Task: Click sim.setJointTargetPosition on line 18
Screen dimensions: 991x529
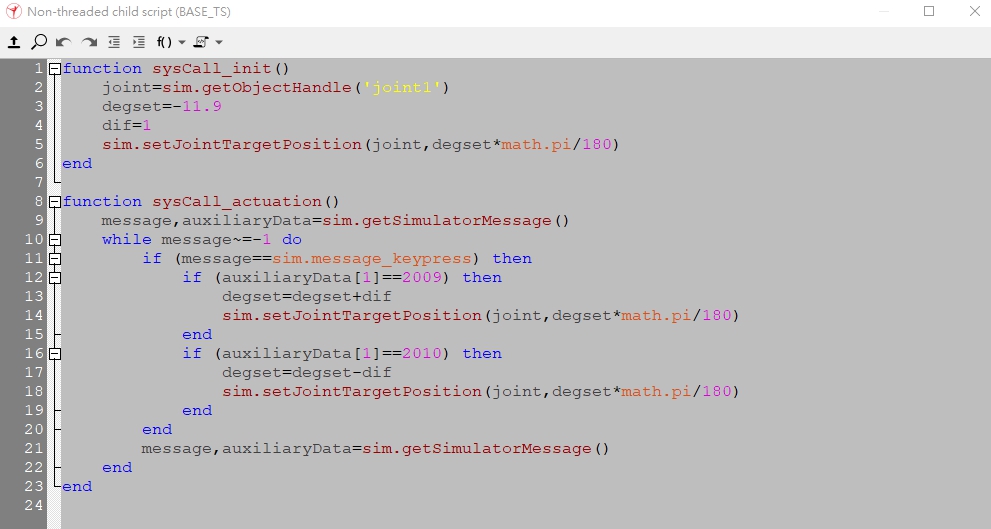Action: pos(352,391)
